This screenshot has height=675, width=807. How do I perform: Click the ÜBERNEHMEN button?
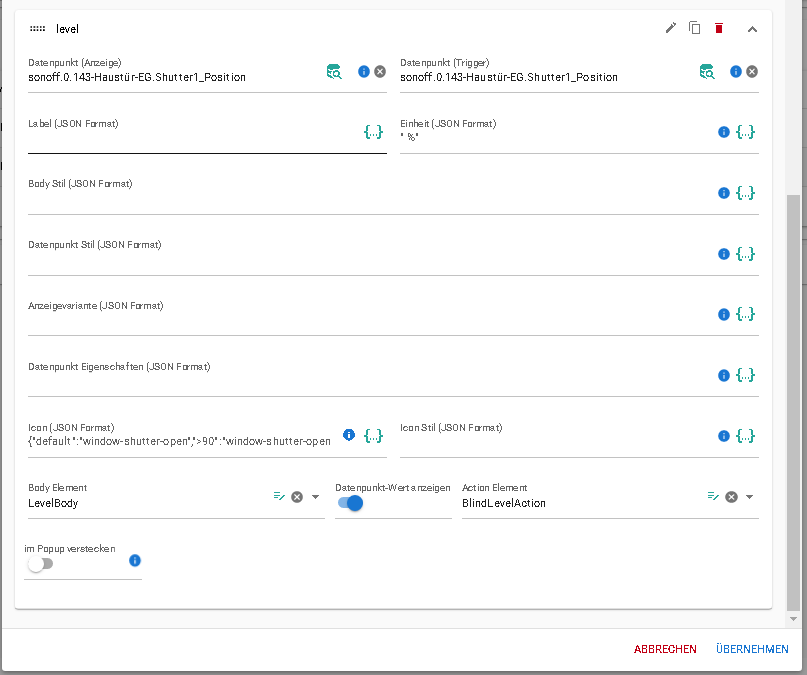752,649
